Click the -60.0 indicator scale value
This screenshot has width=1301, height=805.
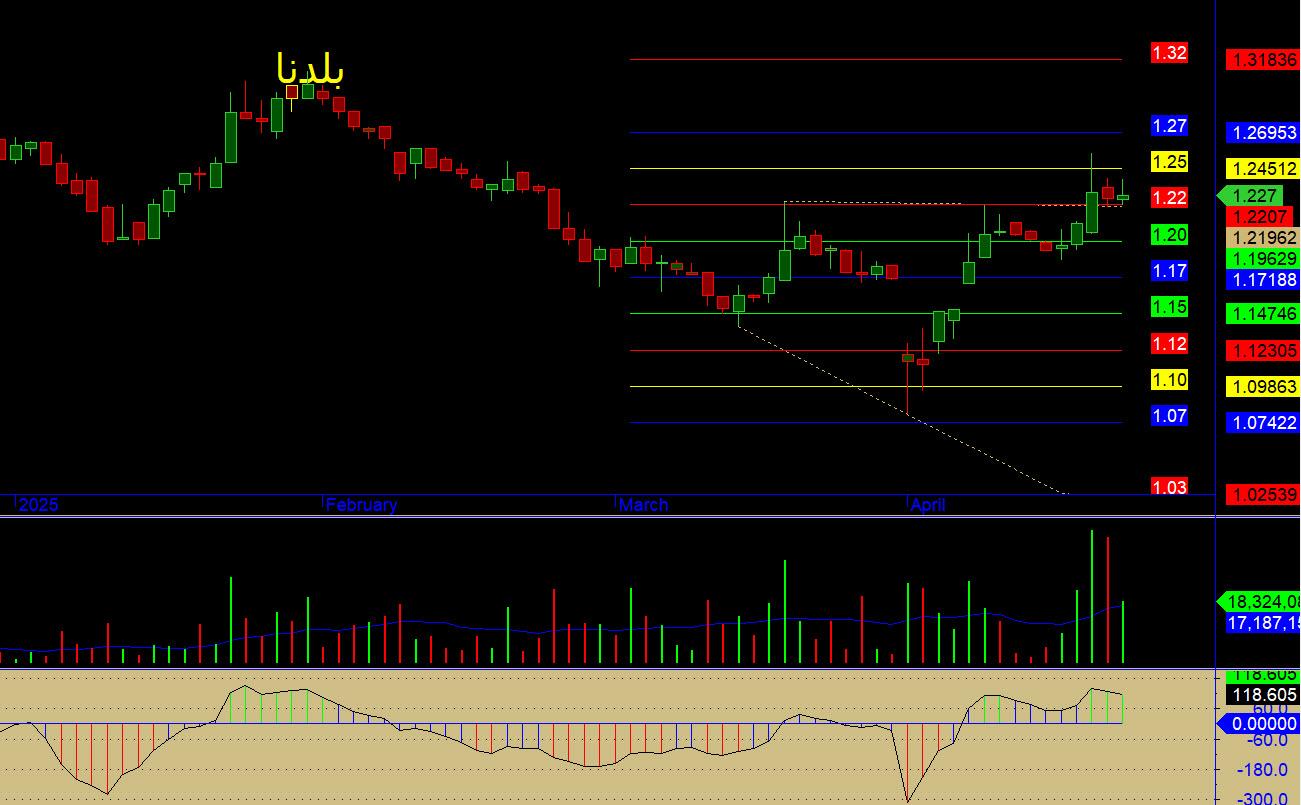(x=1265, y=740)
